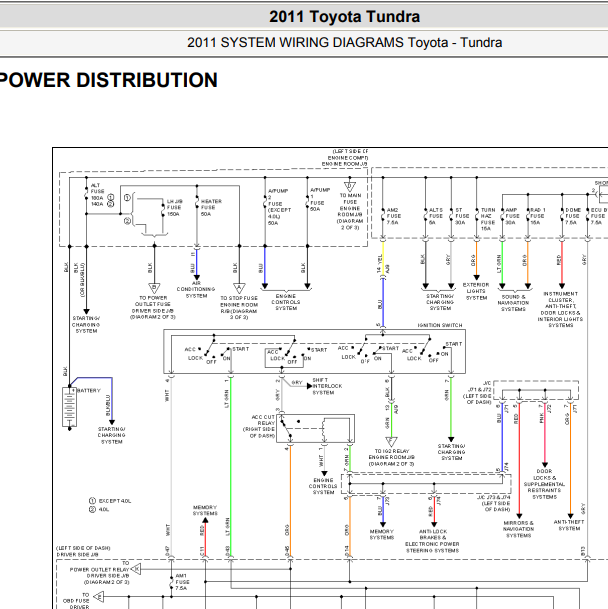Click the "MIRRORS & NAVIGATION SYSTEMS" label
Viewport: 608px width, 609px height.
[519, 529]
